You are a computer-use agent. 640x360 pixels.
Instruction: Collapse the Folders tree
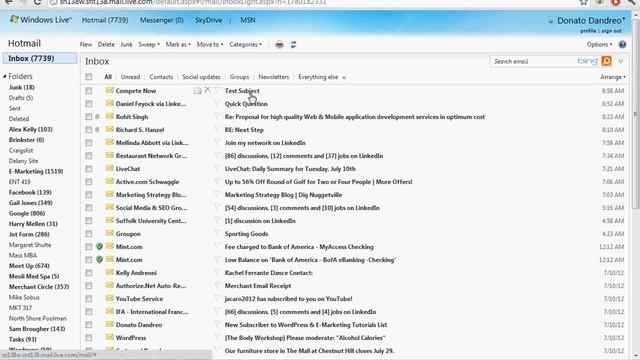(5, 76)
